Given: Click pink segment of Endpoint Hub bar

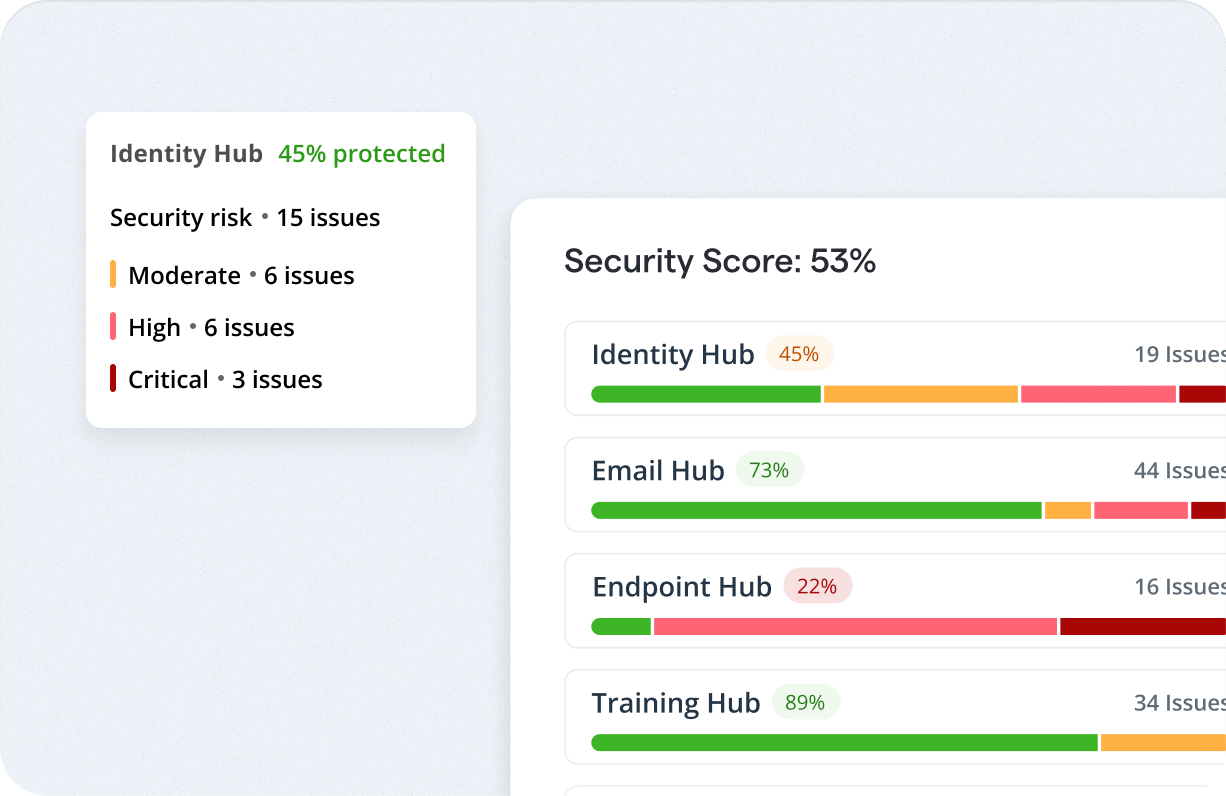Looking at the screenshot, I should 855,626.
